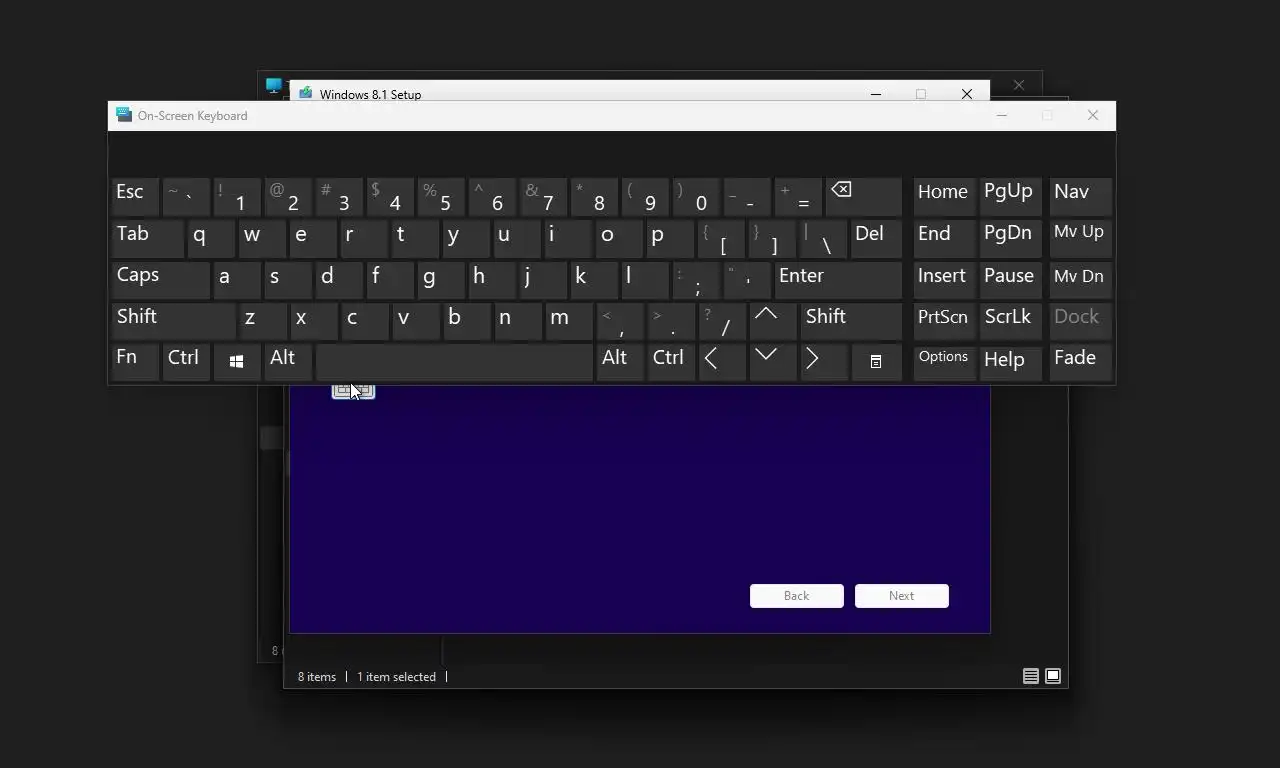Click the PgDn key
The image size is (1280, 768).
point(1010,238)
